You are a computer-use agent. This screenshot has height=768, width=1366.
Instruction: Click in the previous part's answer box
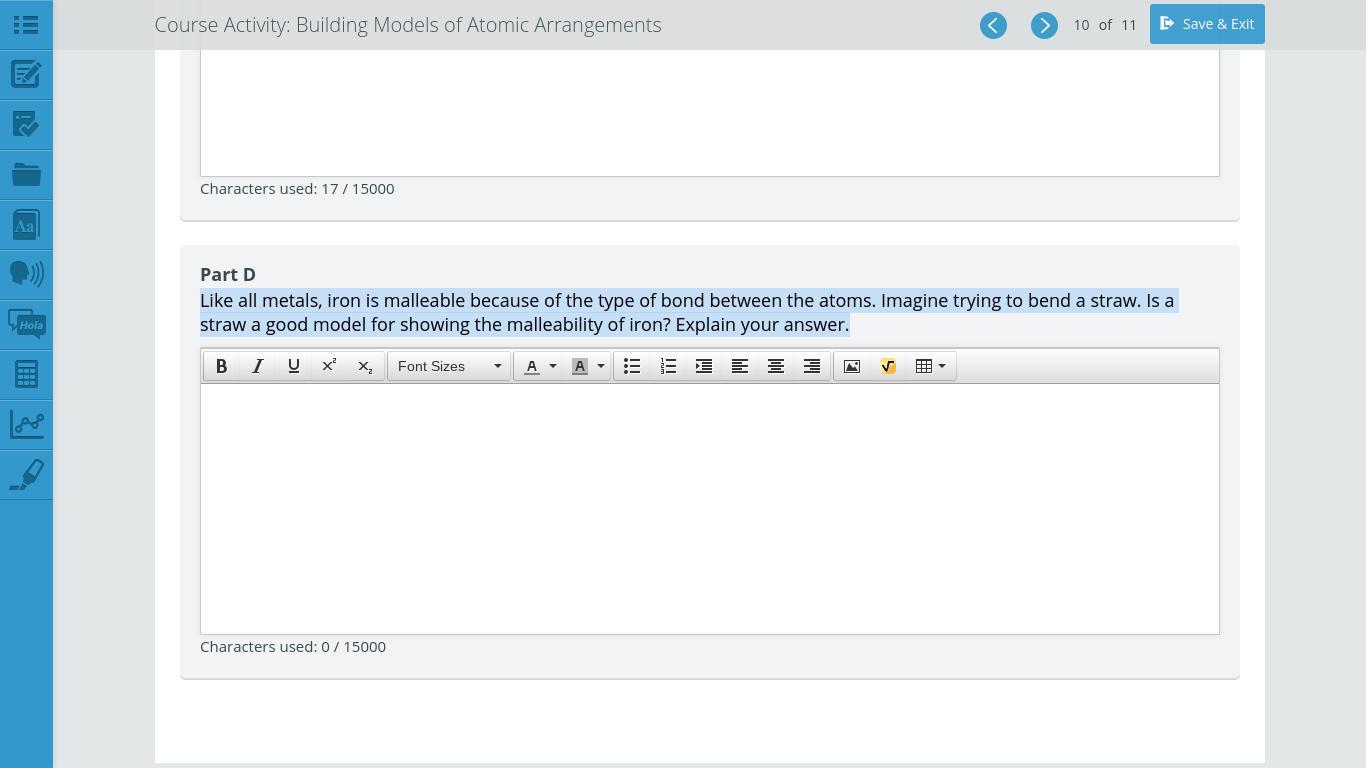pos(710,113)
